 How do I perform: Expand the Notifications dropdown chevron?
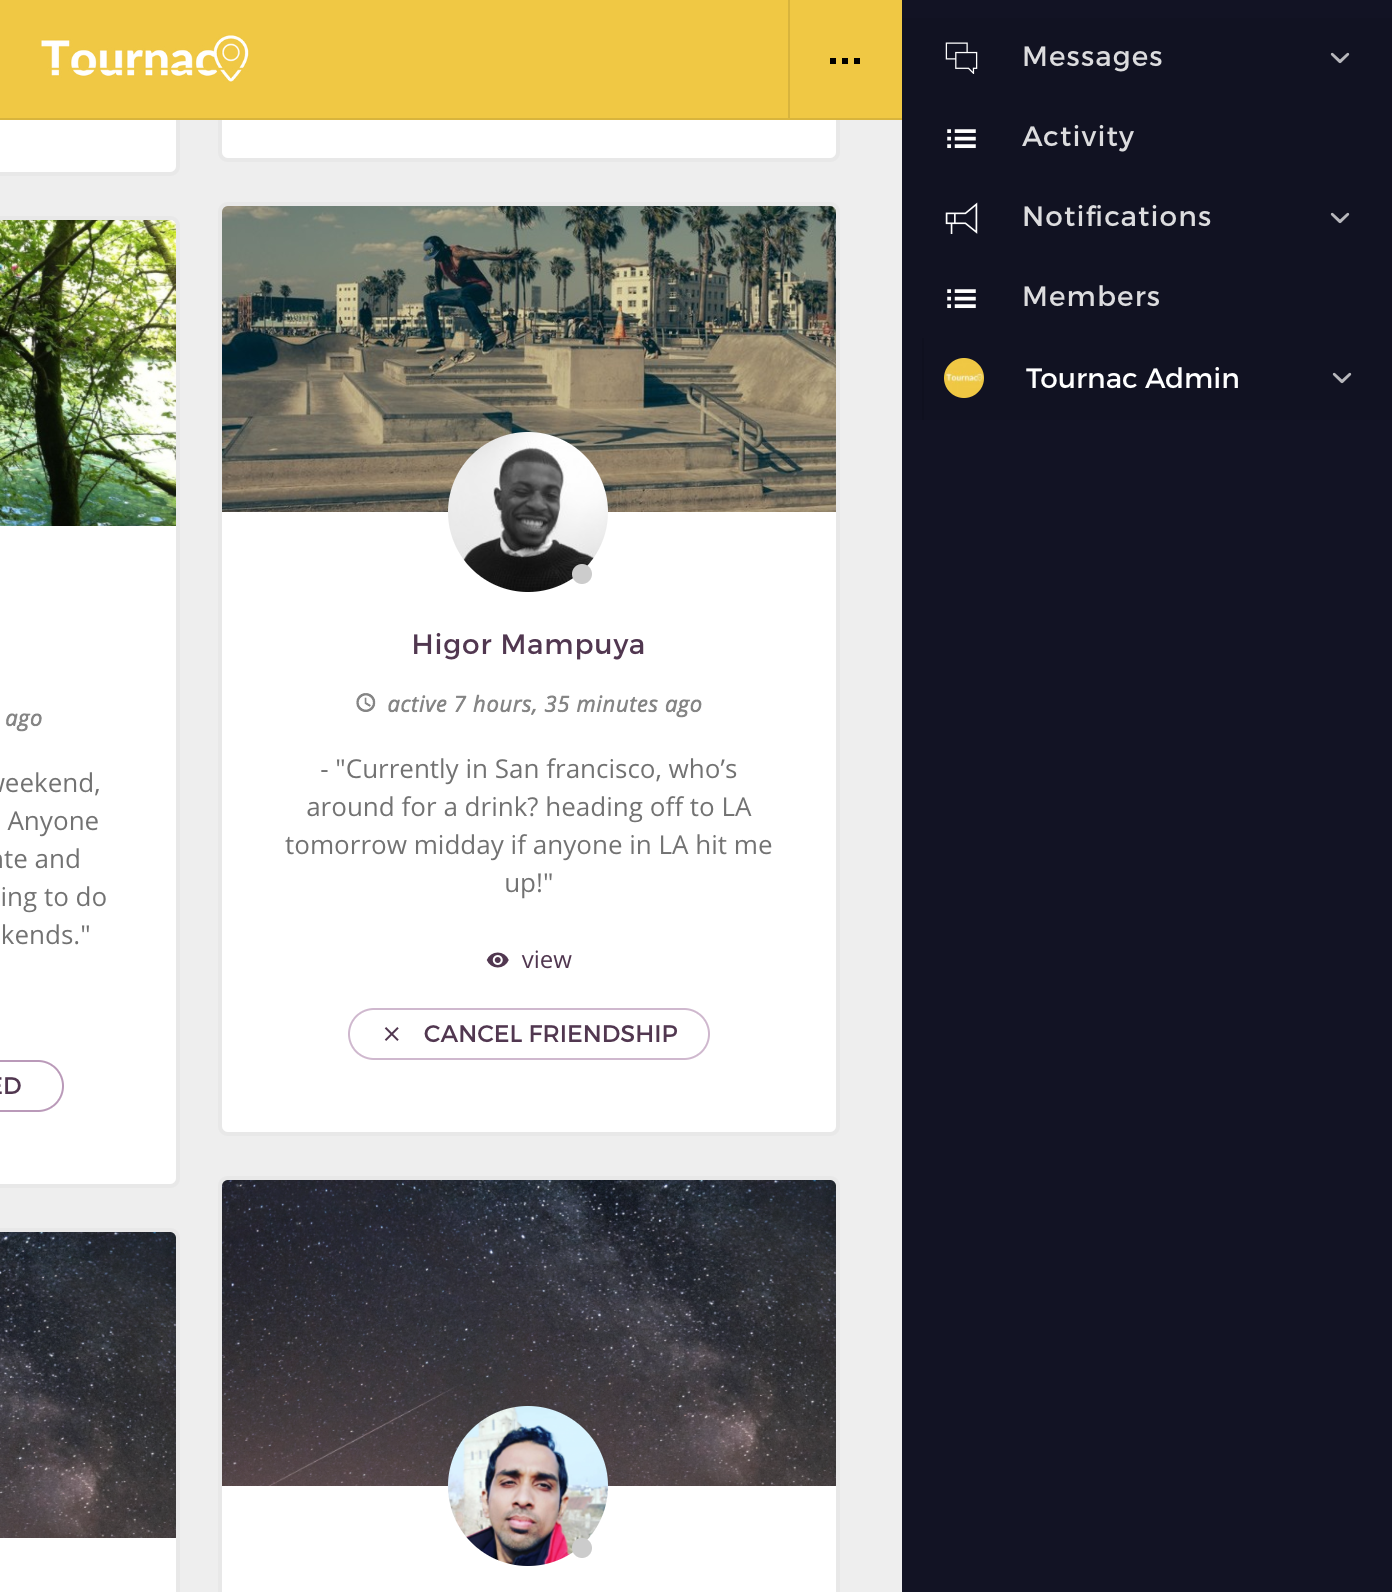tap(1340, 218)
